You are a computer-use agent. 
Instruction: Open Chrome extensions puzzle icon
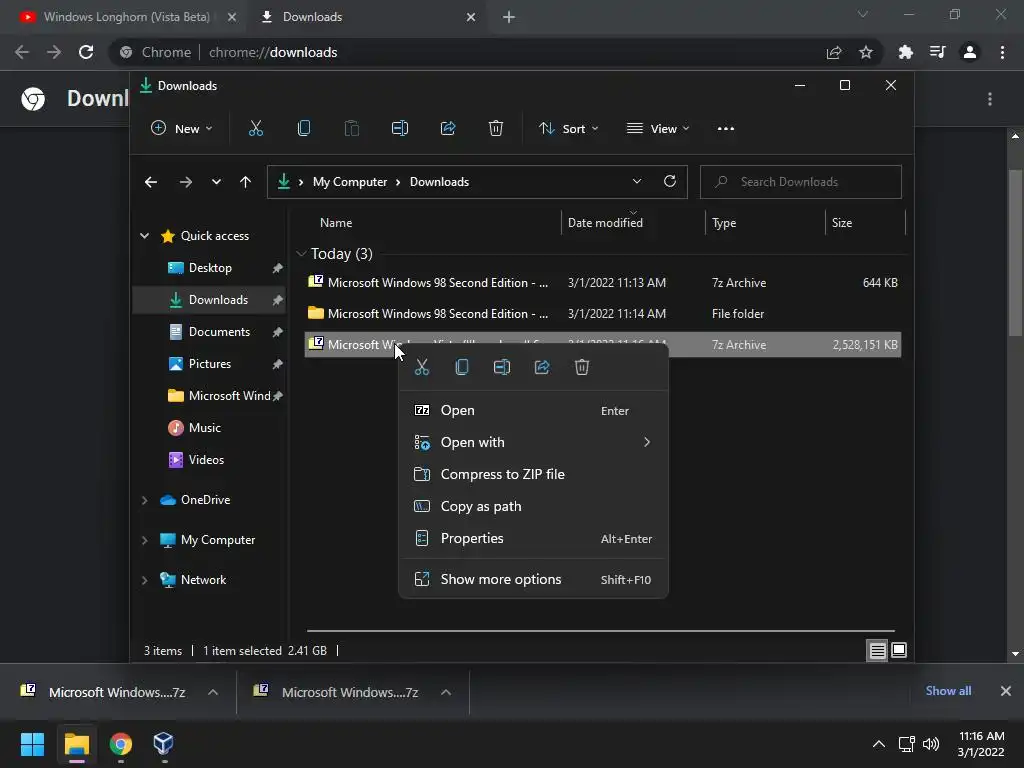tap(905, 52)
